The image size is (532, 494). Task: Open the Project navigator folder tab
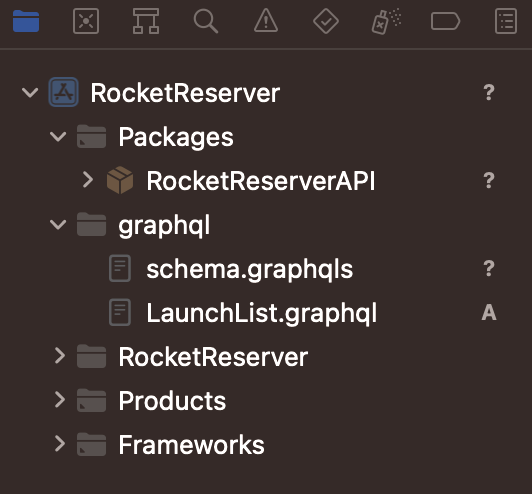tap(26, 21)
